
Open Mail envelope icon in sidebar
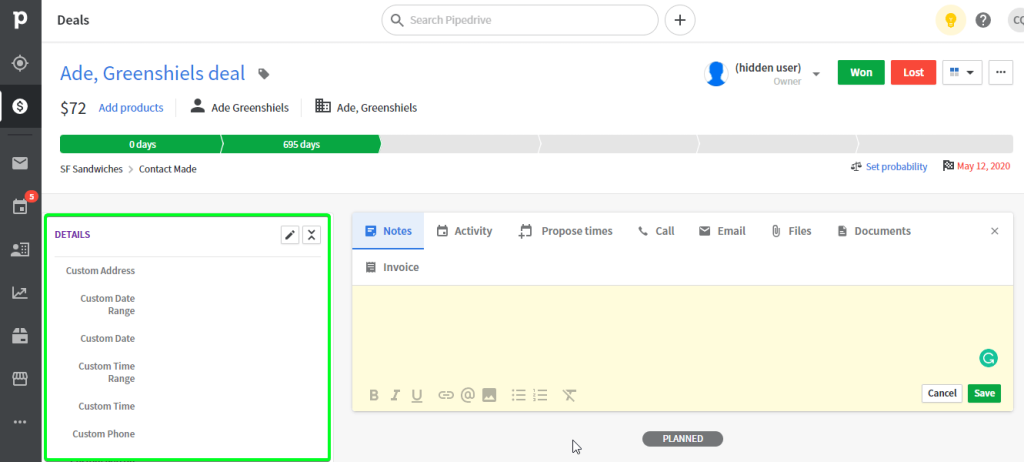(x=20, y=163)
